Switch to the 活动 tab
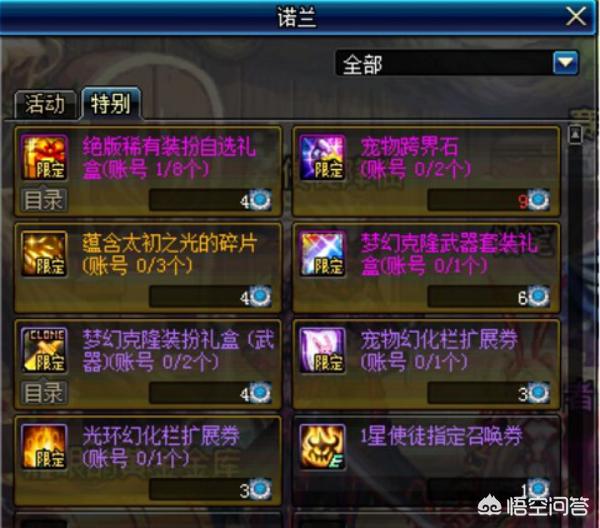 [46, 105]
